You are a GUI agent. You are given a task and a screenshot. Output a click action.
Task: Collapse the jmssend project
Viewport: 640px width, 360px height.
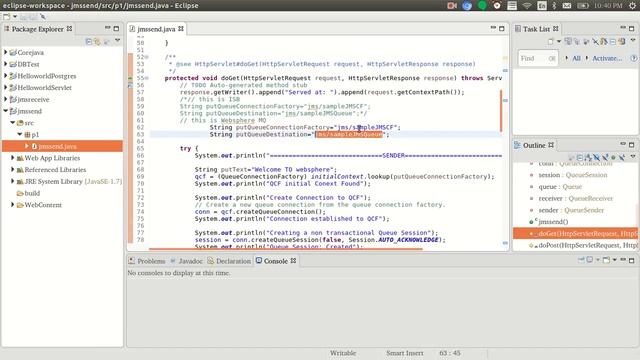5,111
